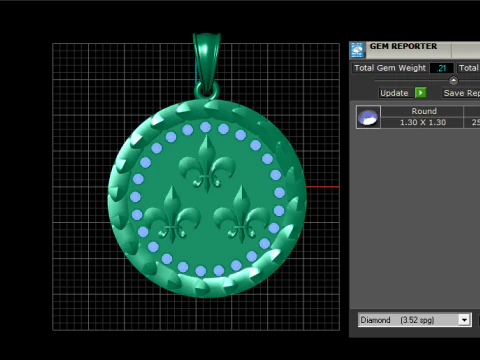Click the Save Report button
The width and height of the screenshot is (480, 360).
coord(461,93)
